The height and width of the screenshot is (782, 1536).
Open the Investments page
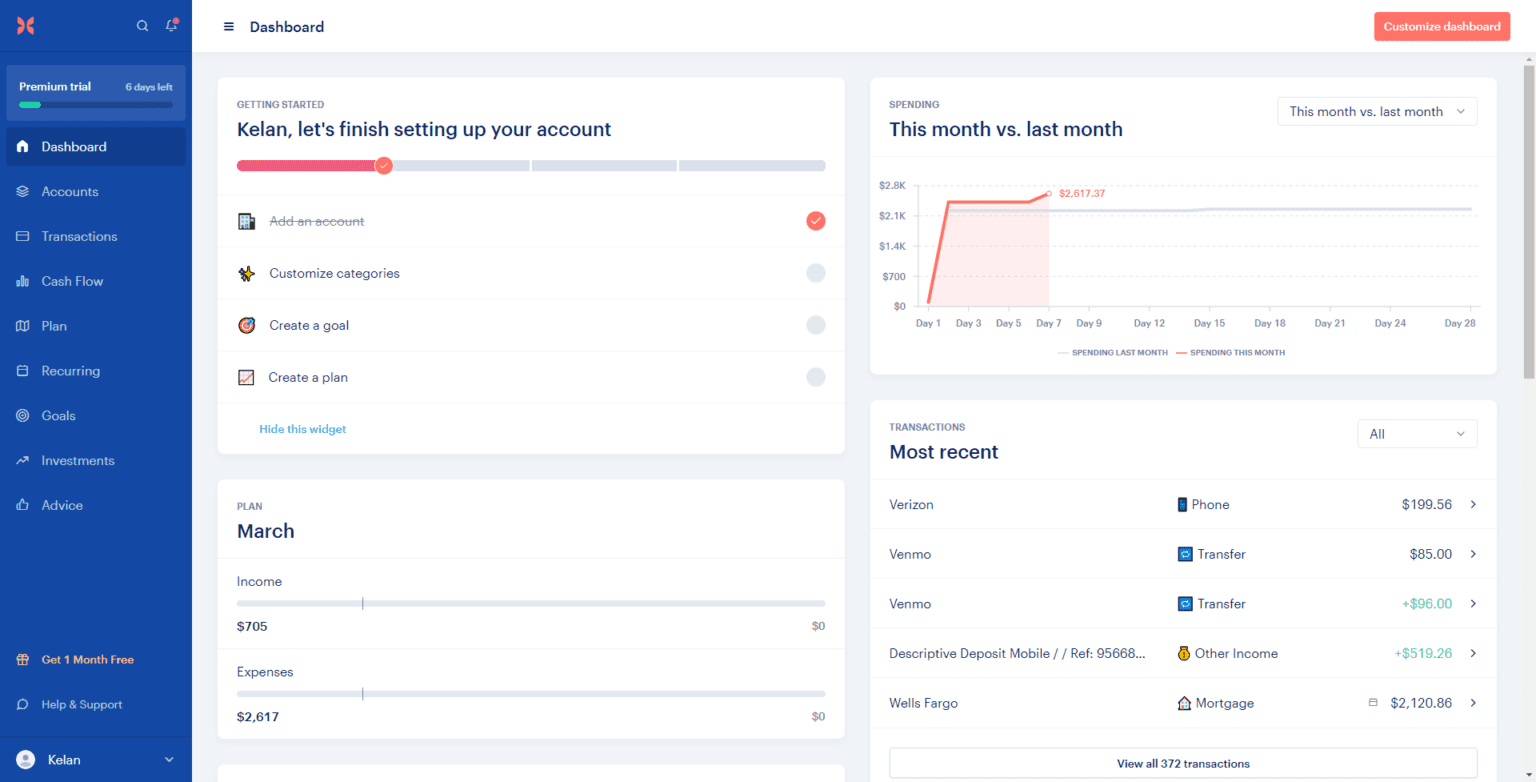(x=79, y=460)
